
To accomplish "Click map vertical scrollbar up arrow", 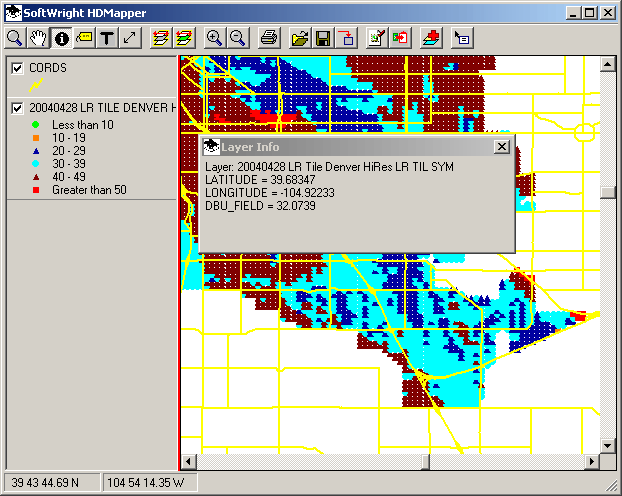I will [x=607, y=64].
